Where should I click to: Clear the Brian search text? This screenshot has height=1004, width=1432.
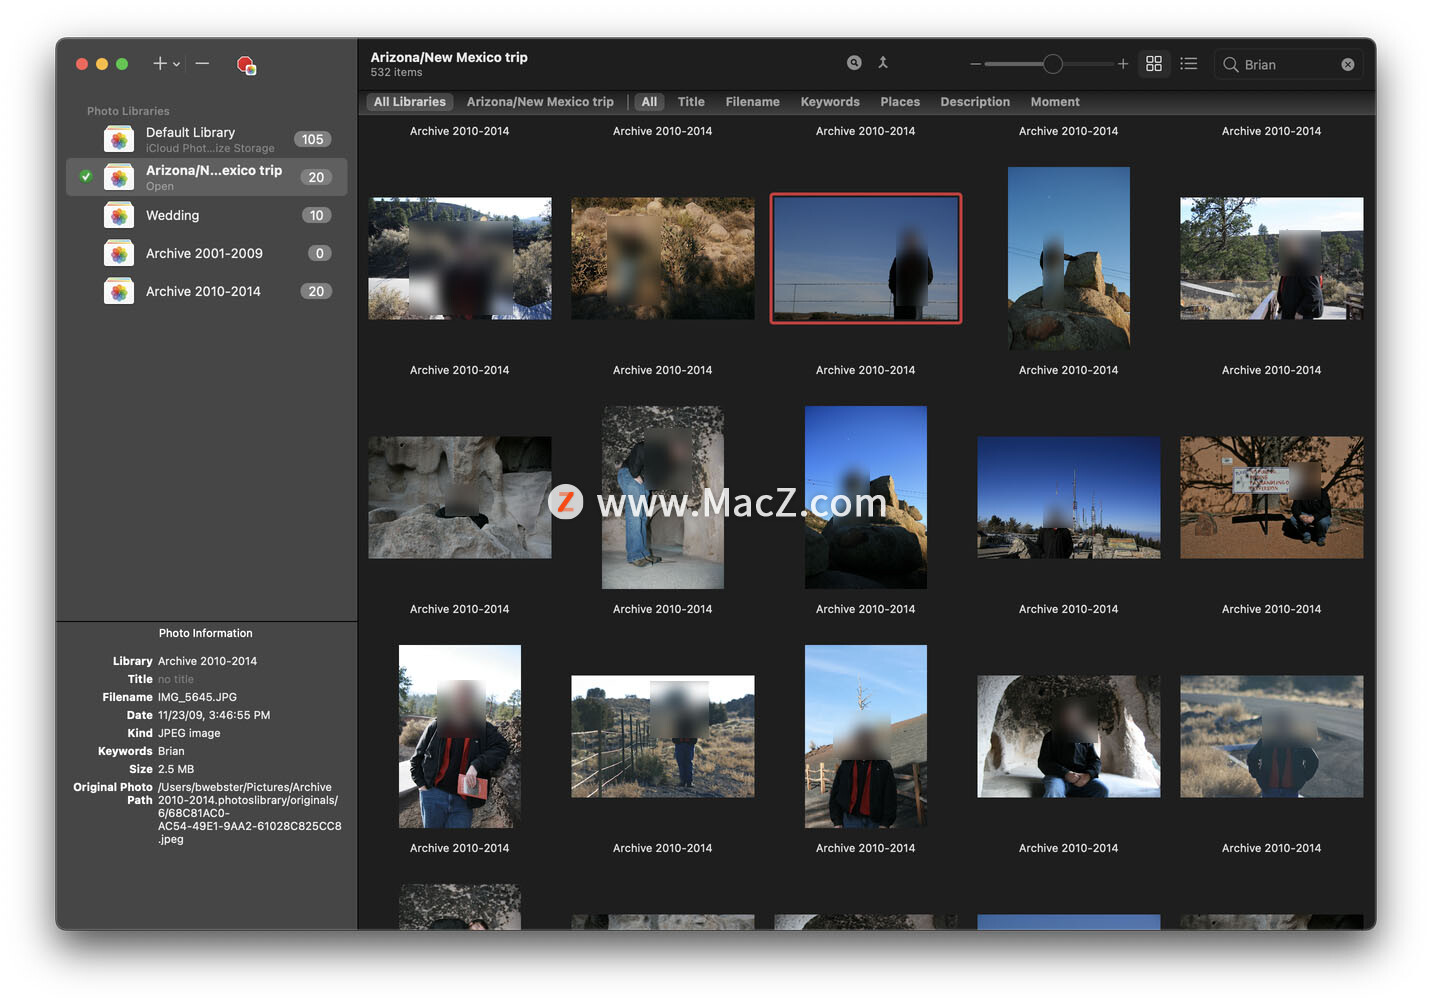(1348, 65)
